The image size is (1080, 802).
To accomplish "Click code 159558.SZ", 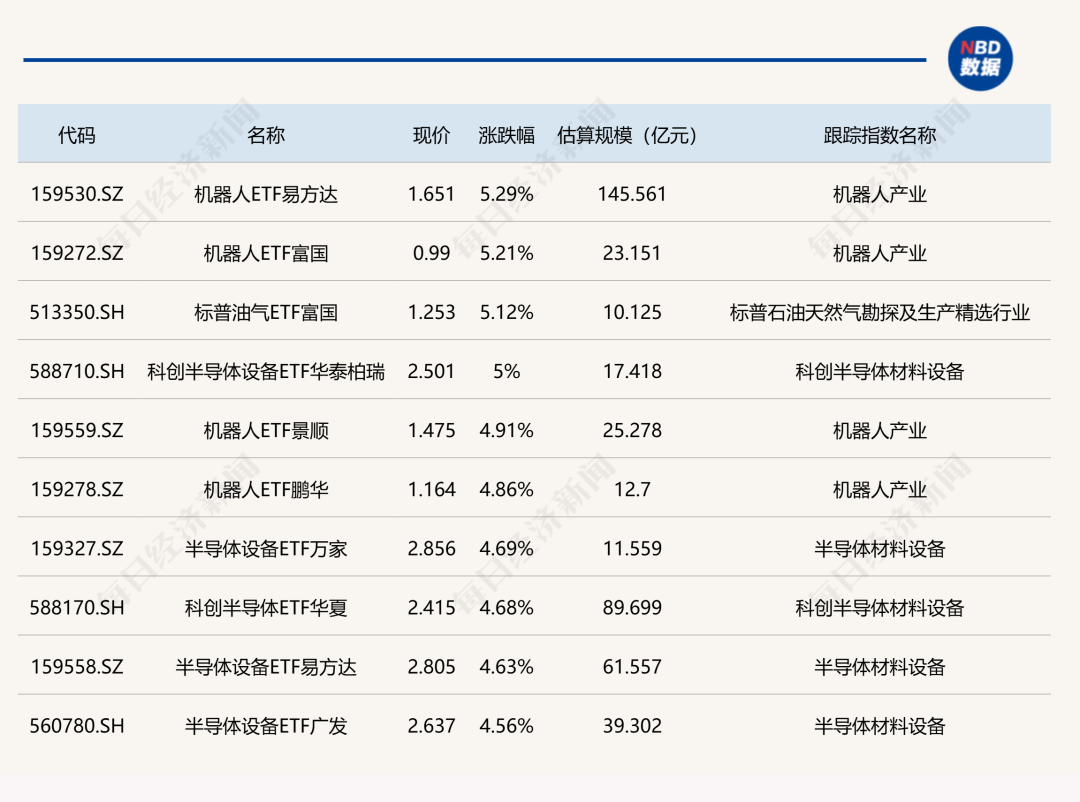I will (x=76, y=668).
